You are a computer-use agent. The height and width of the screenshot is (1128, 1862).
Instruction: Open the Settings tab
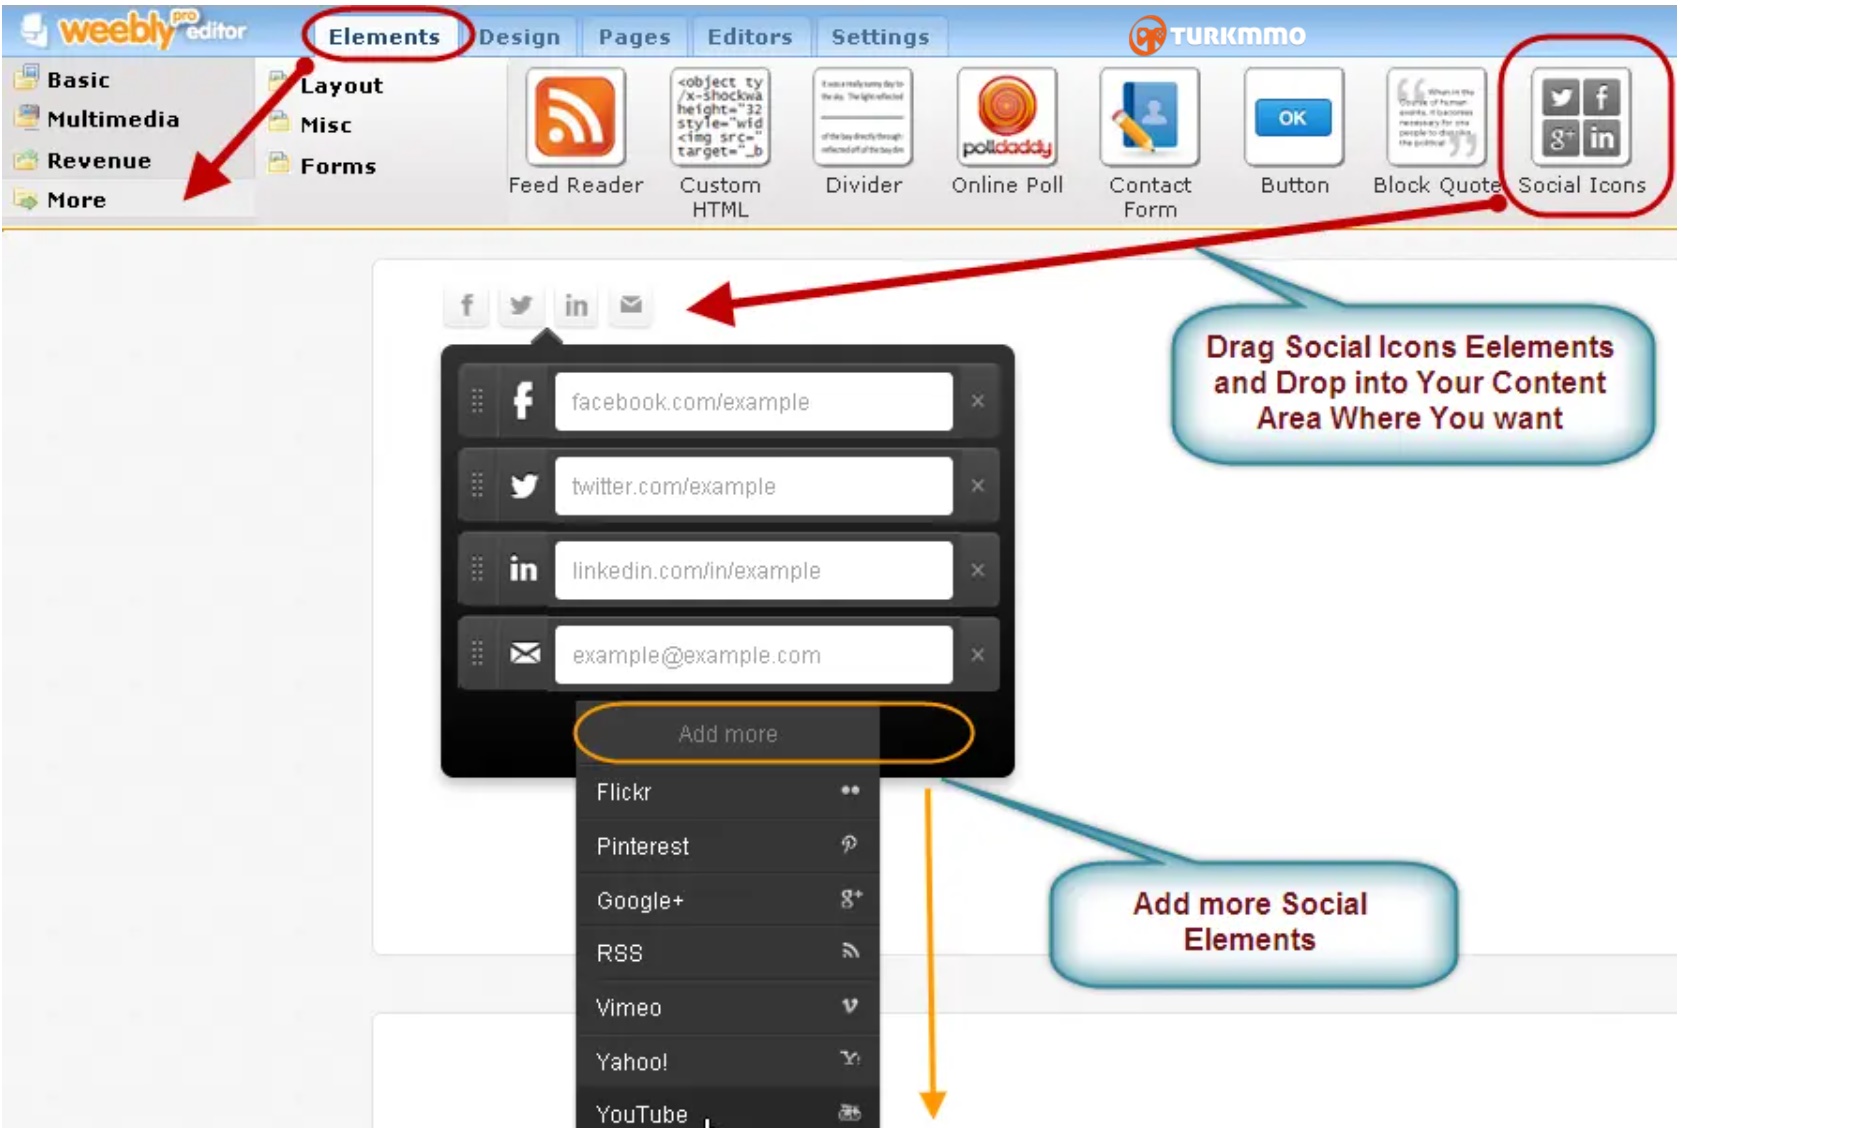[880, 37]
